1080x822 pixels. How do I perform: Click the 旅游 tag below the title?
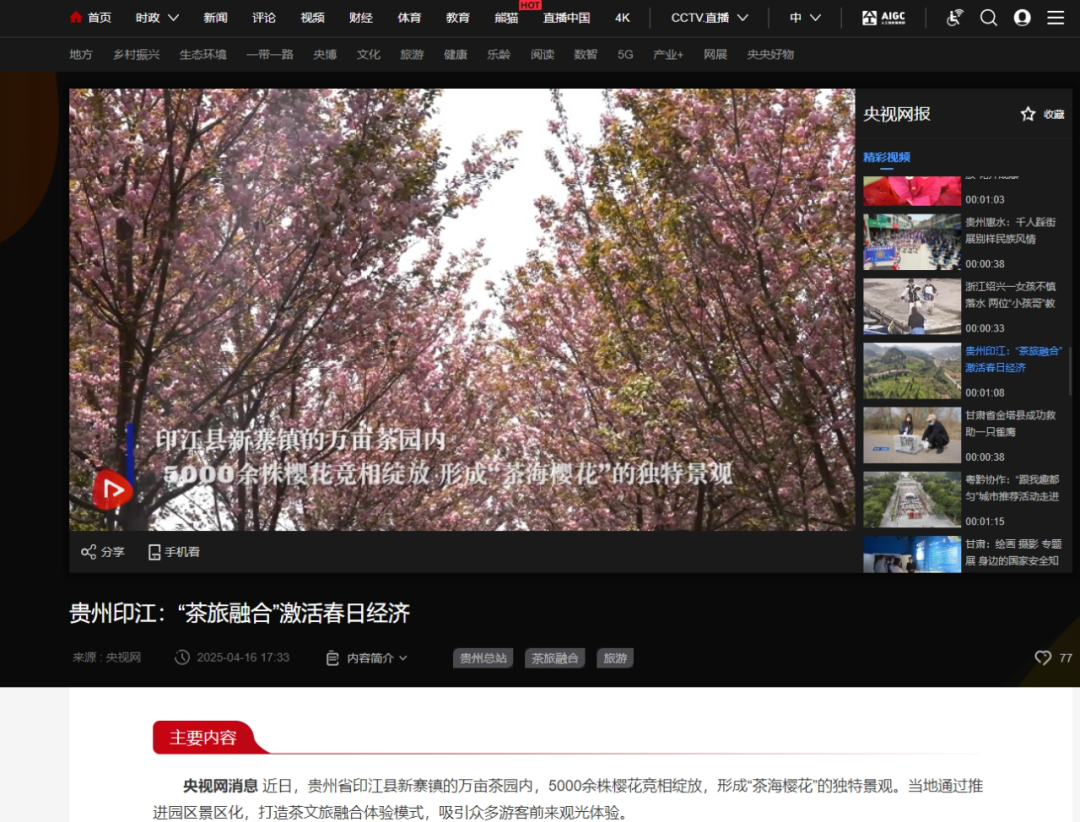[x=615, y=658]
